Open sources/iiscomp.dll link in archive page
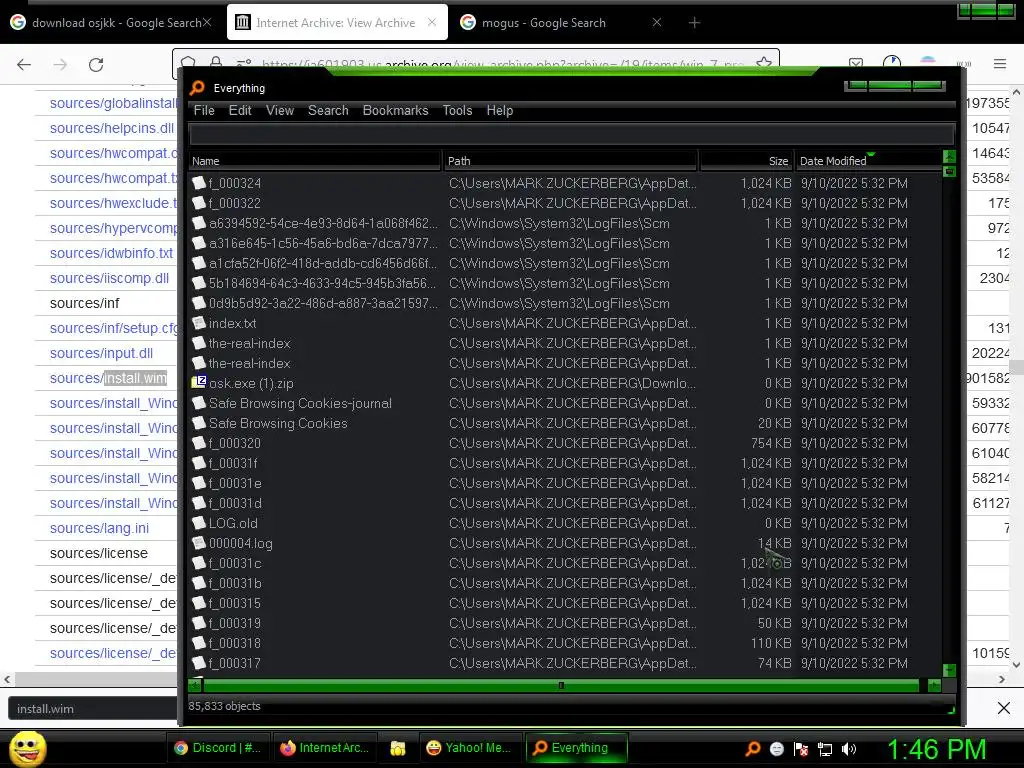Image resolution: width=1024 pixels, height=768 pixels. 109,278
